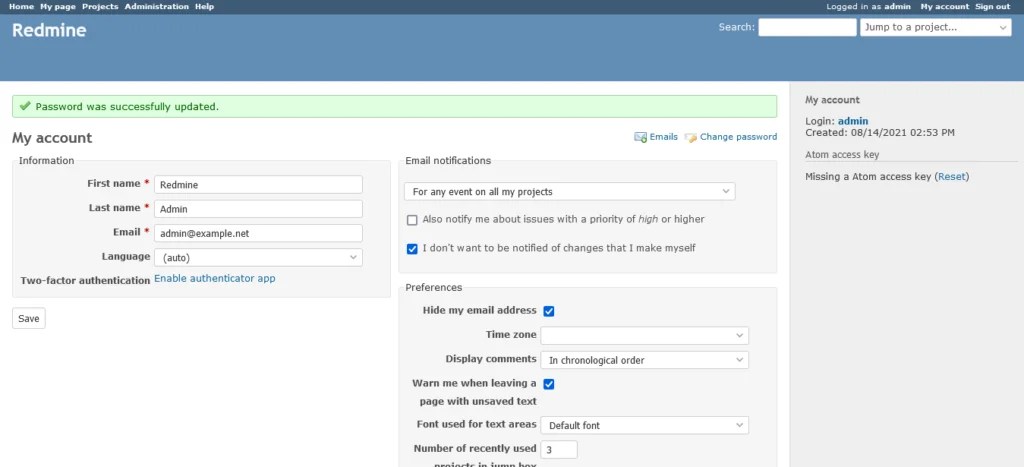Click the Redmine header title
The height and width of the screenshot is (467, 1024).
(49, 31)
